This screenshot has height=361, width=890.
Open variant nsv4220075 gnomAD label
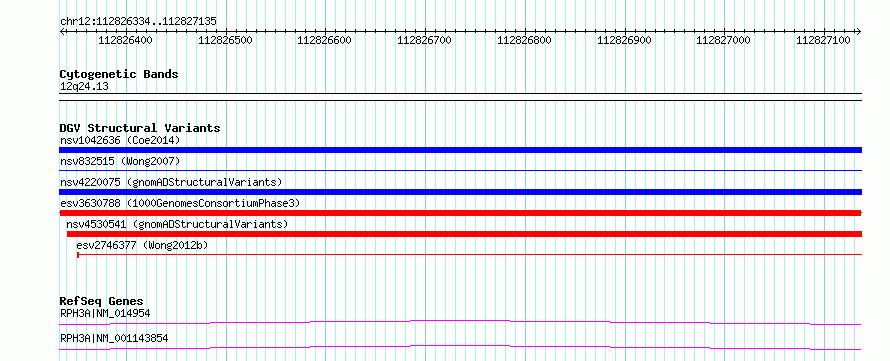click(x=171, y=182)
